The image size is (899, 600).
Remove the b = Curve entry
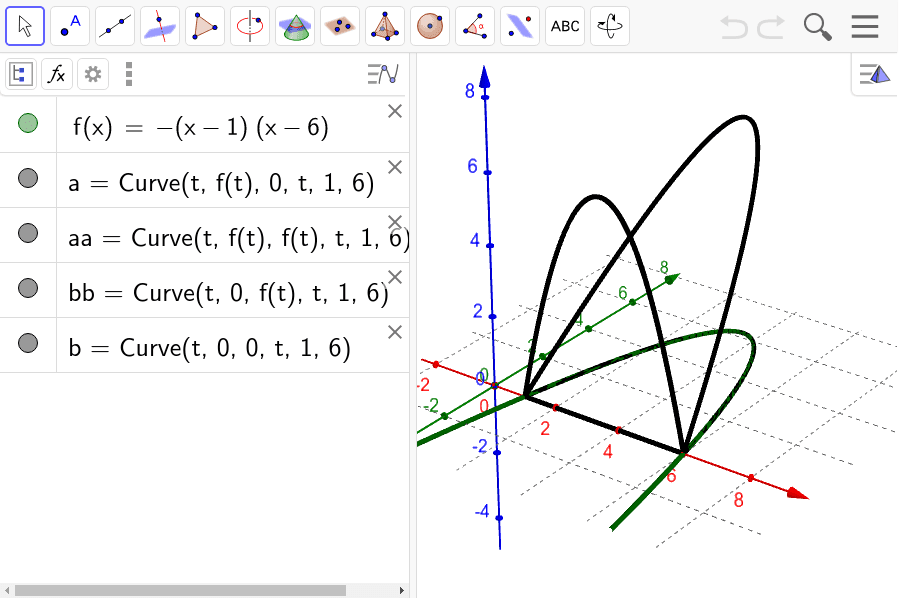(x=395, y=331)
